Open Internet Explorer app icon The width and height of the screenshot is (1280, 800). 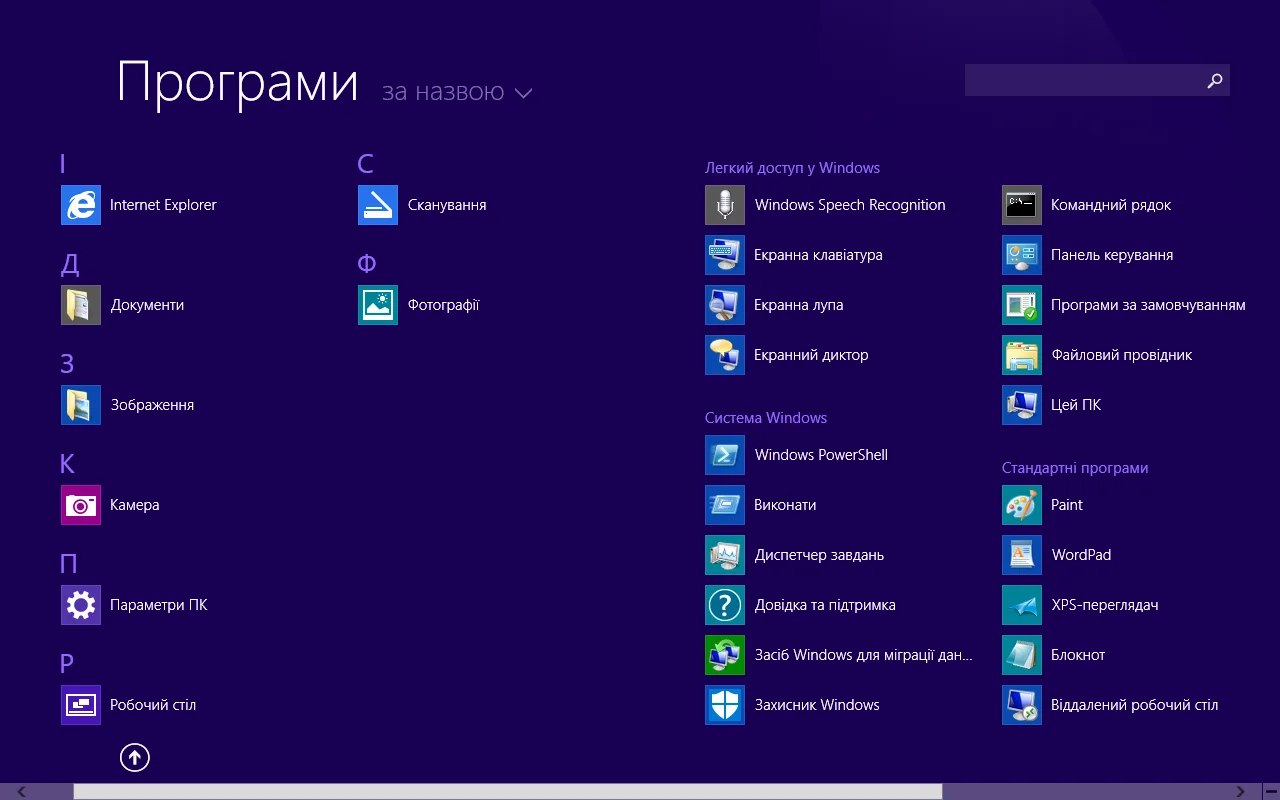point(81,205)
